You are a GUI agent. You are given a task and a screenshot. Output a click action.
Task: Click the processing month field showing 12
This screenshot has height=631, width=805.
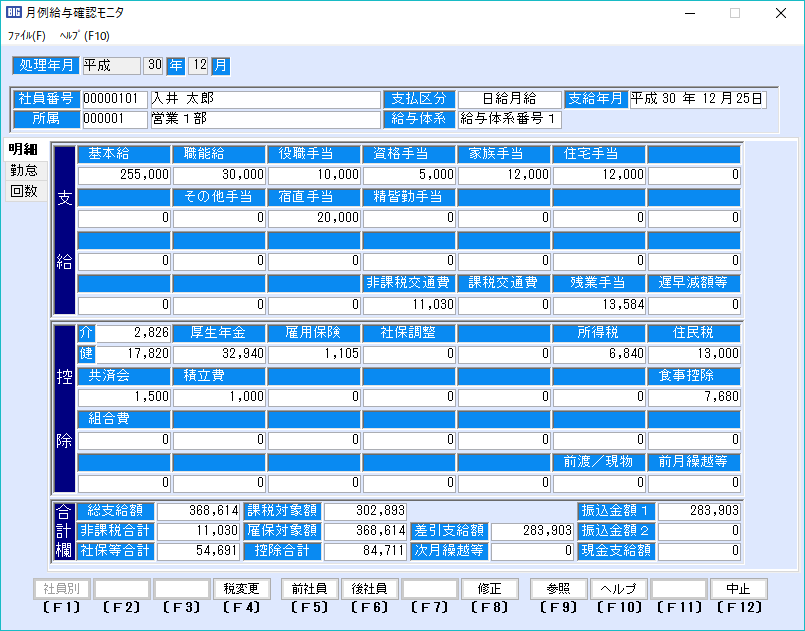pyautogui.click(x=198, y=65)
